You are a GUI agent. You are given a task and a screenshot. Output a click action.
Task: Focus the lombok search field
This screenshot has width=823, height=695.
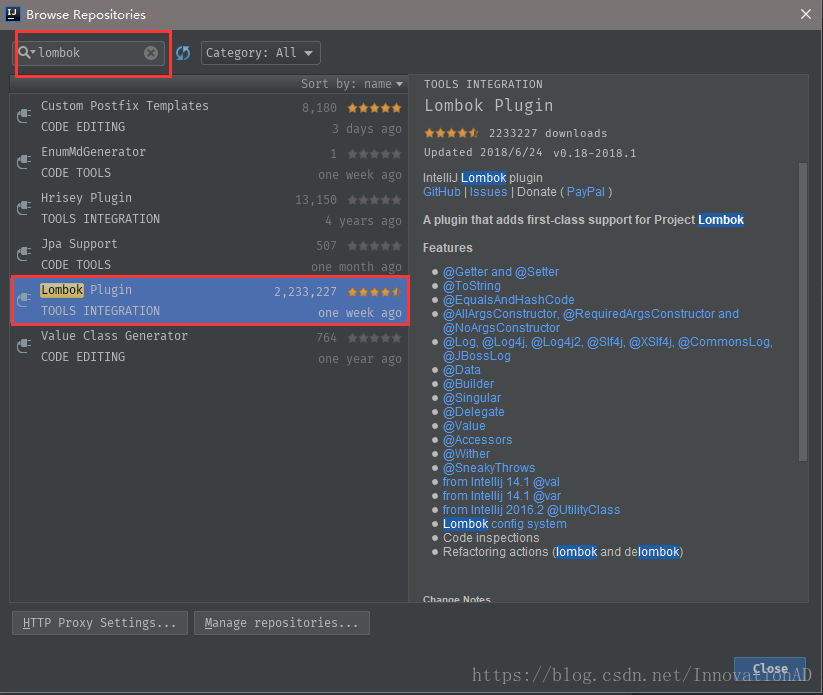click(89, 52)
